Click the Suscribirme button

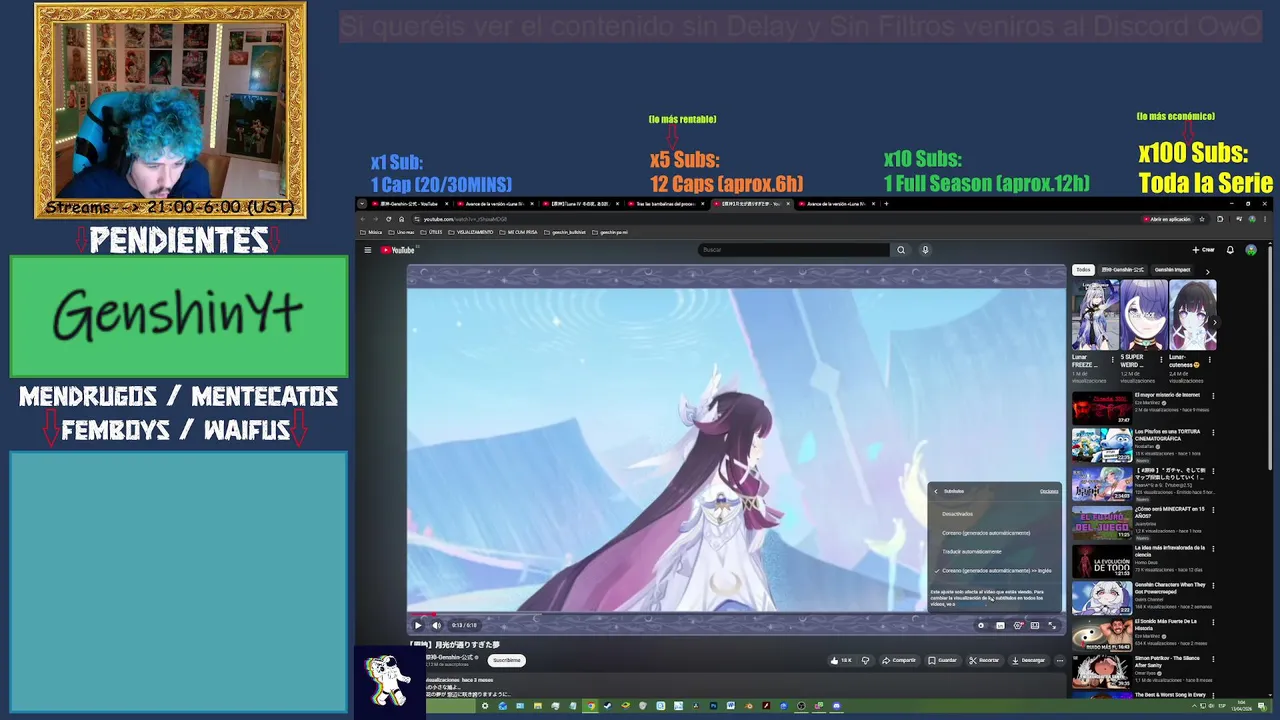coord(506,660)
